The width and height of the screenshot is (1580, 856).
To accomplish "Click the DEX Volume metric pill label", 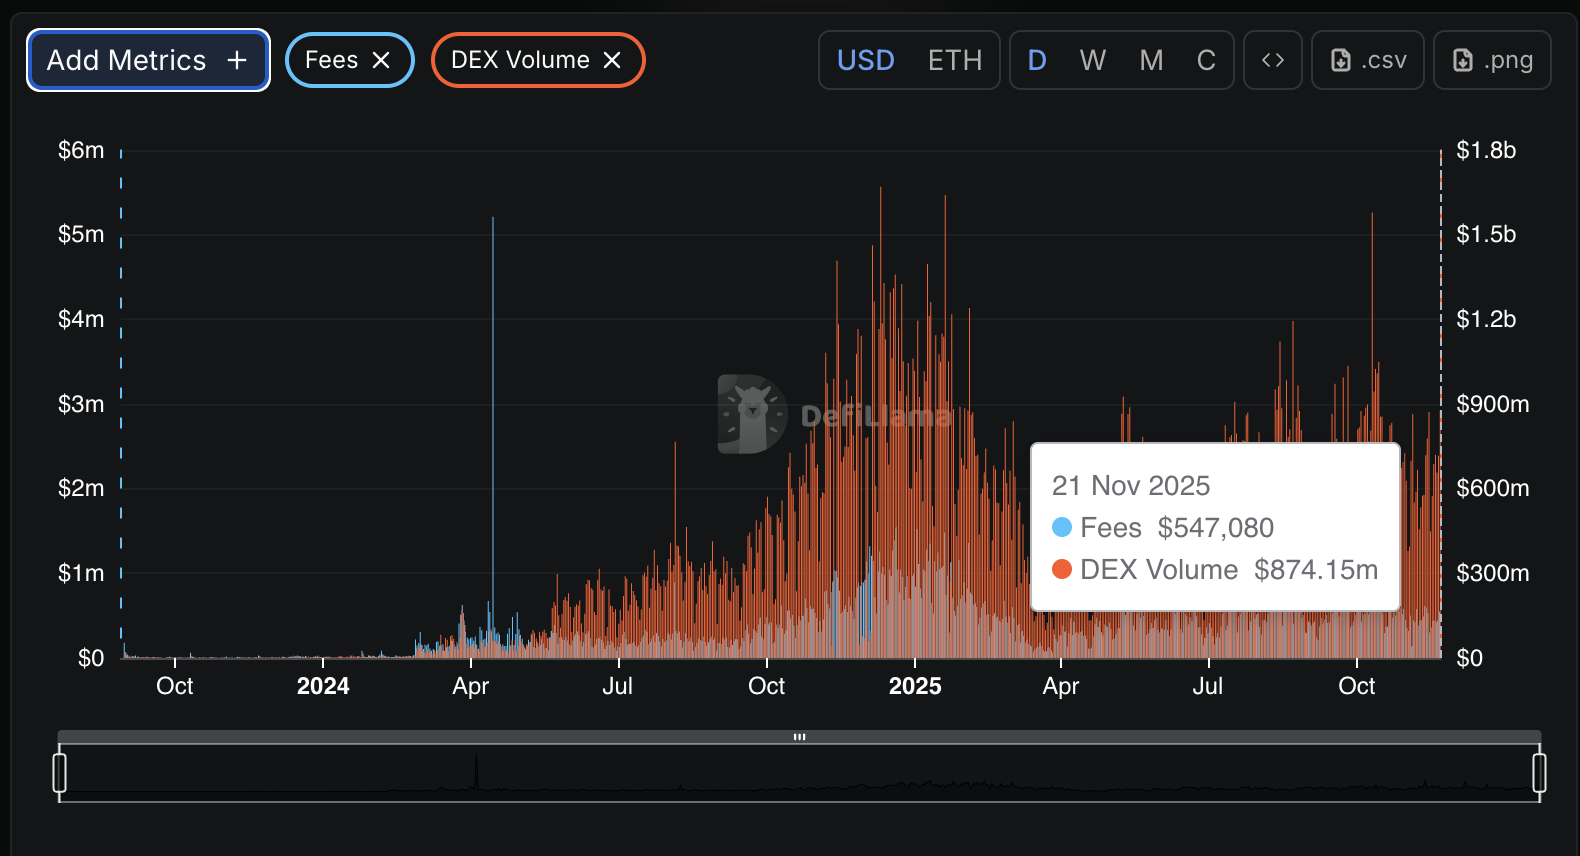I will (x=520, y=61).
